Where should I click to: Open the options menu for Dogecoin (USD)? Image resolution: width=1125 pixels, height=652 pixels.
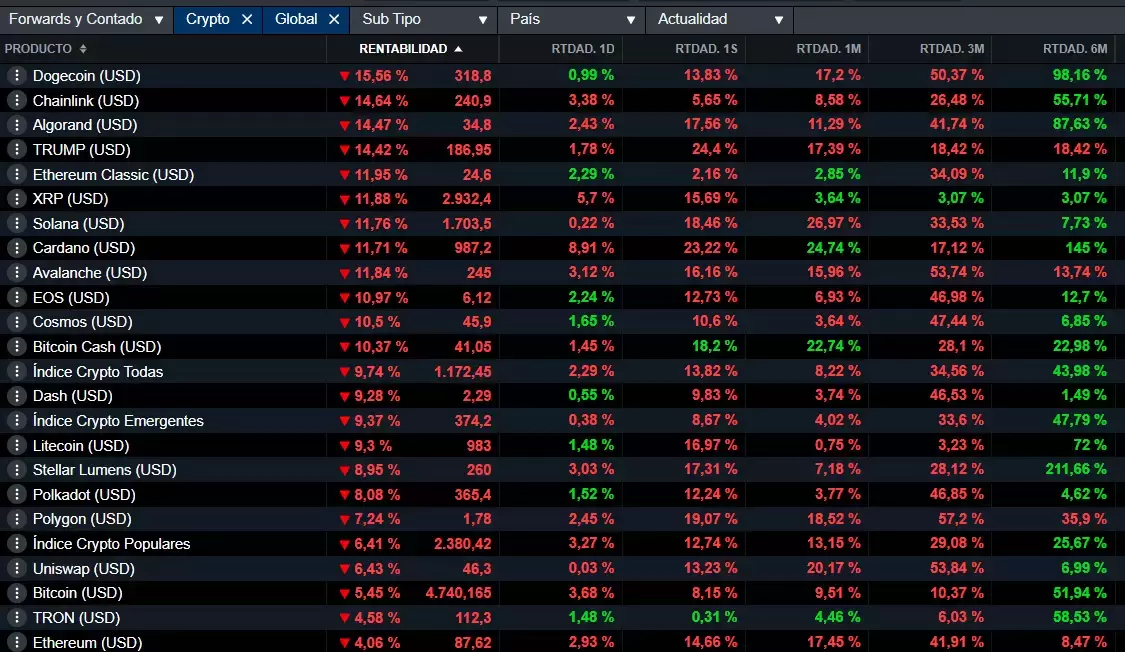tap(16, 75)
